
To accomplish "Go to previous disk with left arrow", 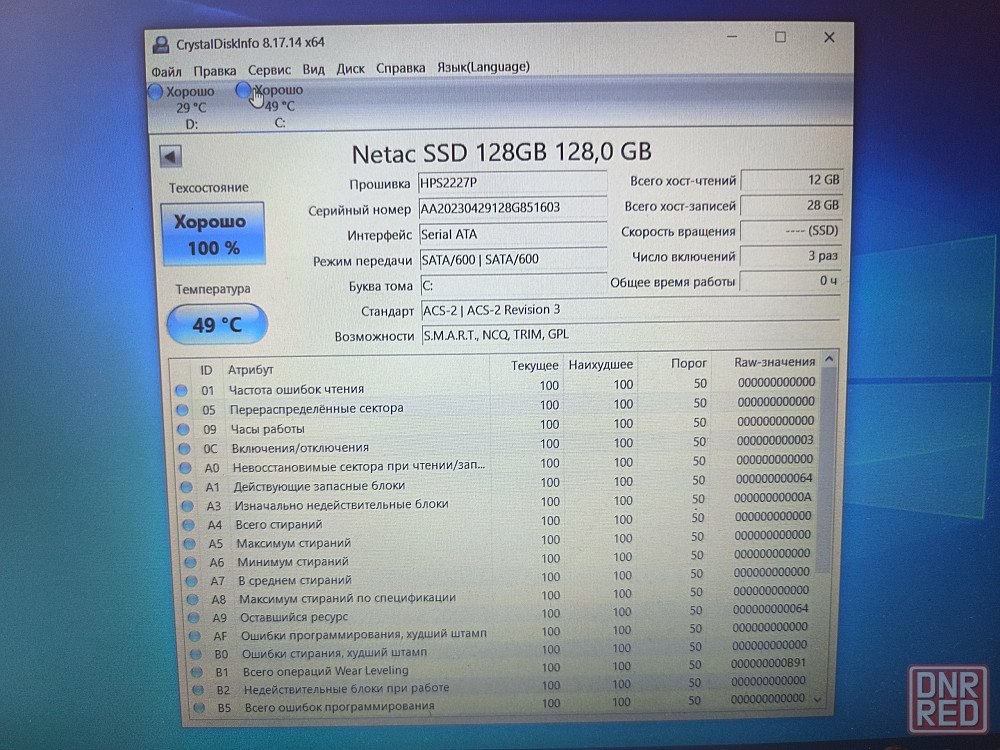I will [x=170, y=156].
